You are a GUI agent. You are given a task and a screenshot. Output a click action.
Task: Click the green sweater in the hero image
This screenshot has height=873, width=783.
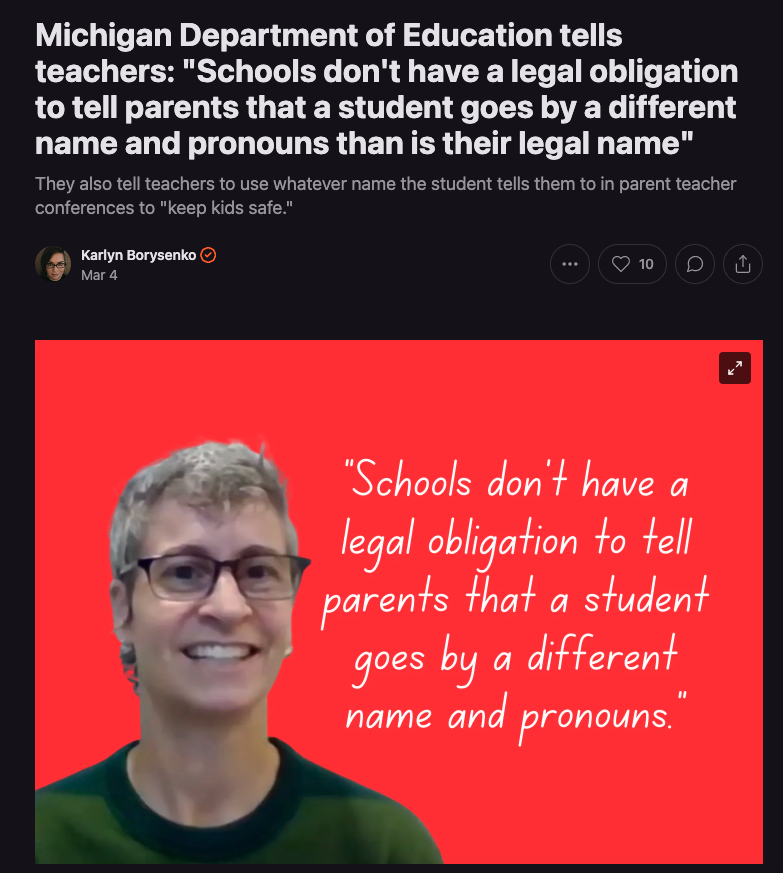pyautogui.click(x=234, y=807)
